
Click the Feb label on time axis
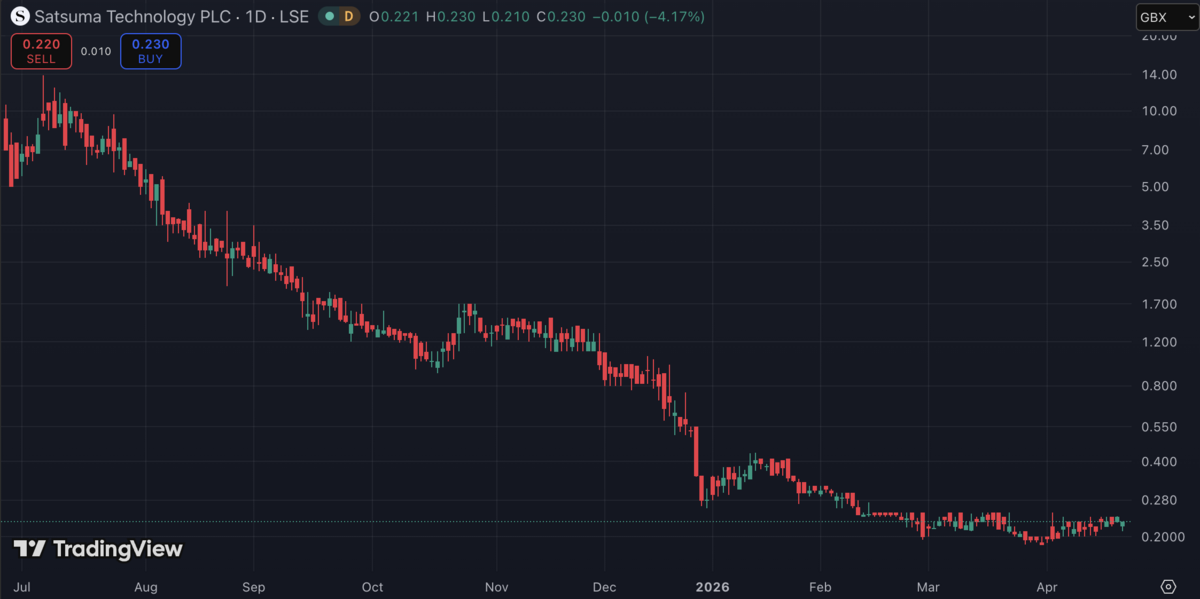point(820,587)
